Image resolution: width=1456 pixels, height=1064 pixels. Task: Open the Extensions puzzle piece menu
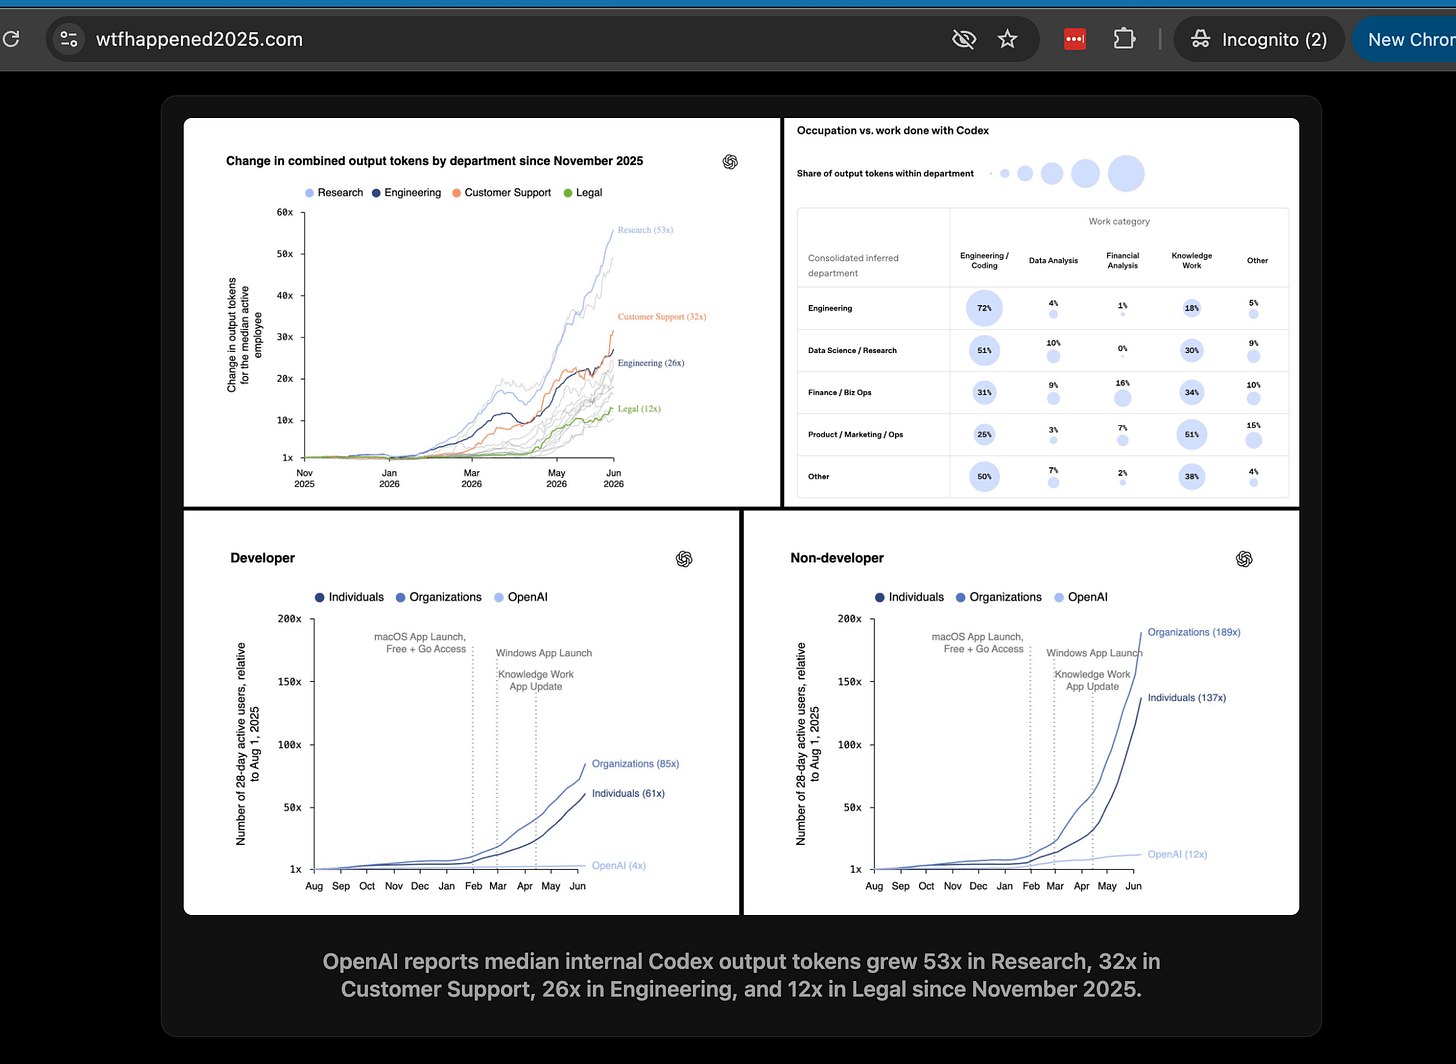point(1124,39)
